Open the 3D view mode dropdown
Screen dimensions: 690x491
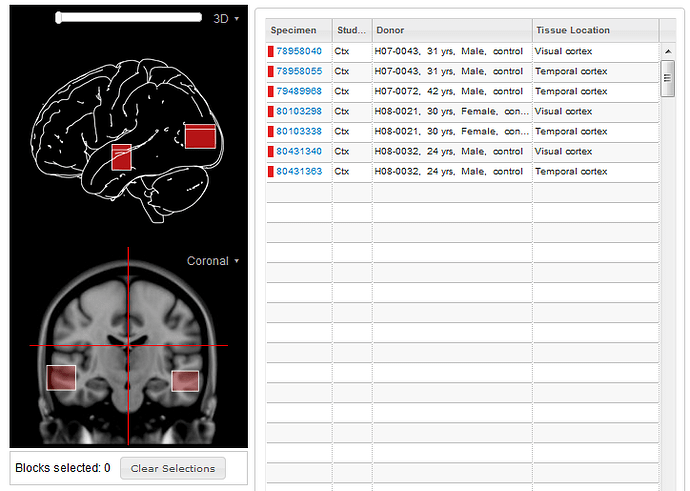tap(226, 19)
